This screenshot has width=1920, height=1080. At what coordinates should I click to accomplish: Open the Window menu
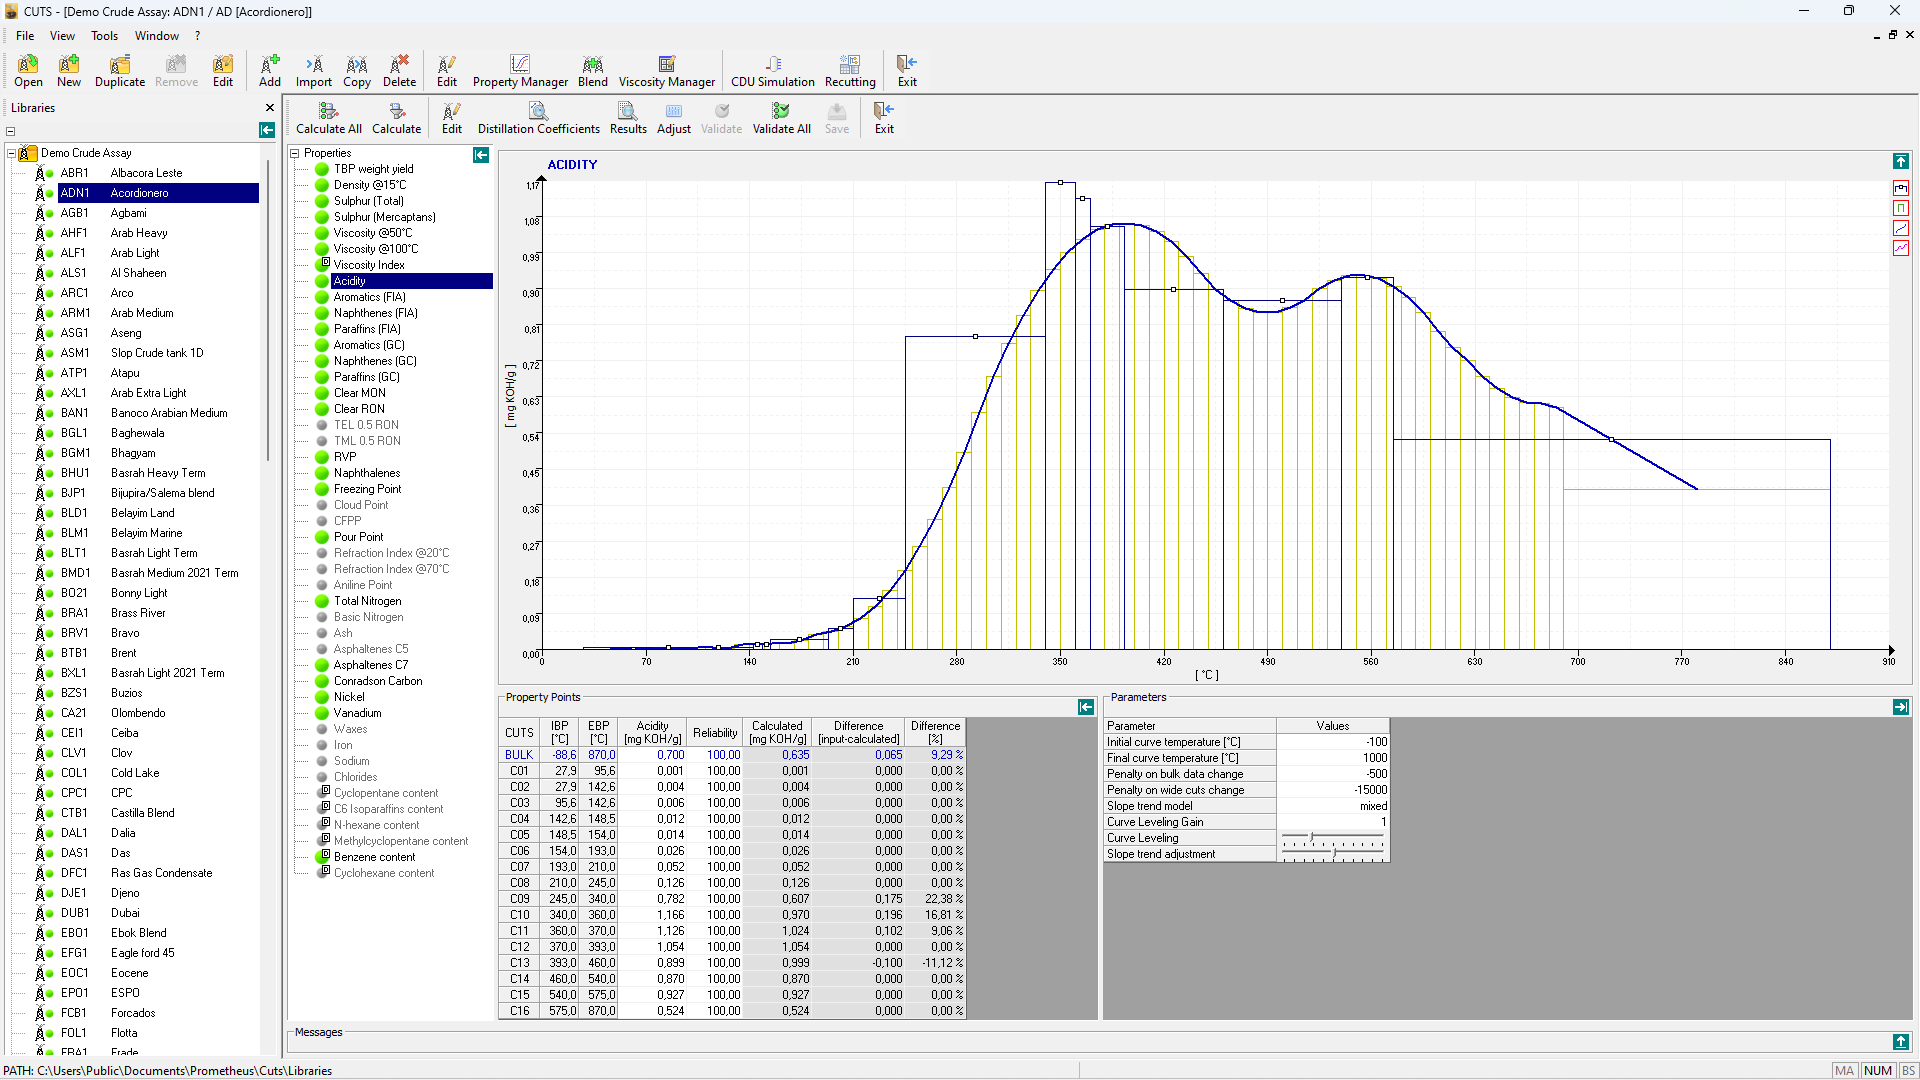coord(157,36)
